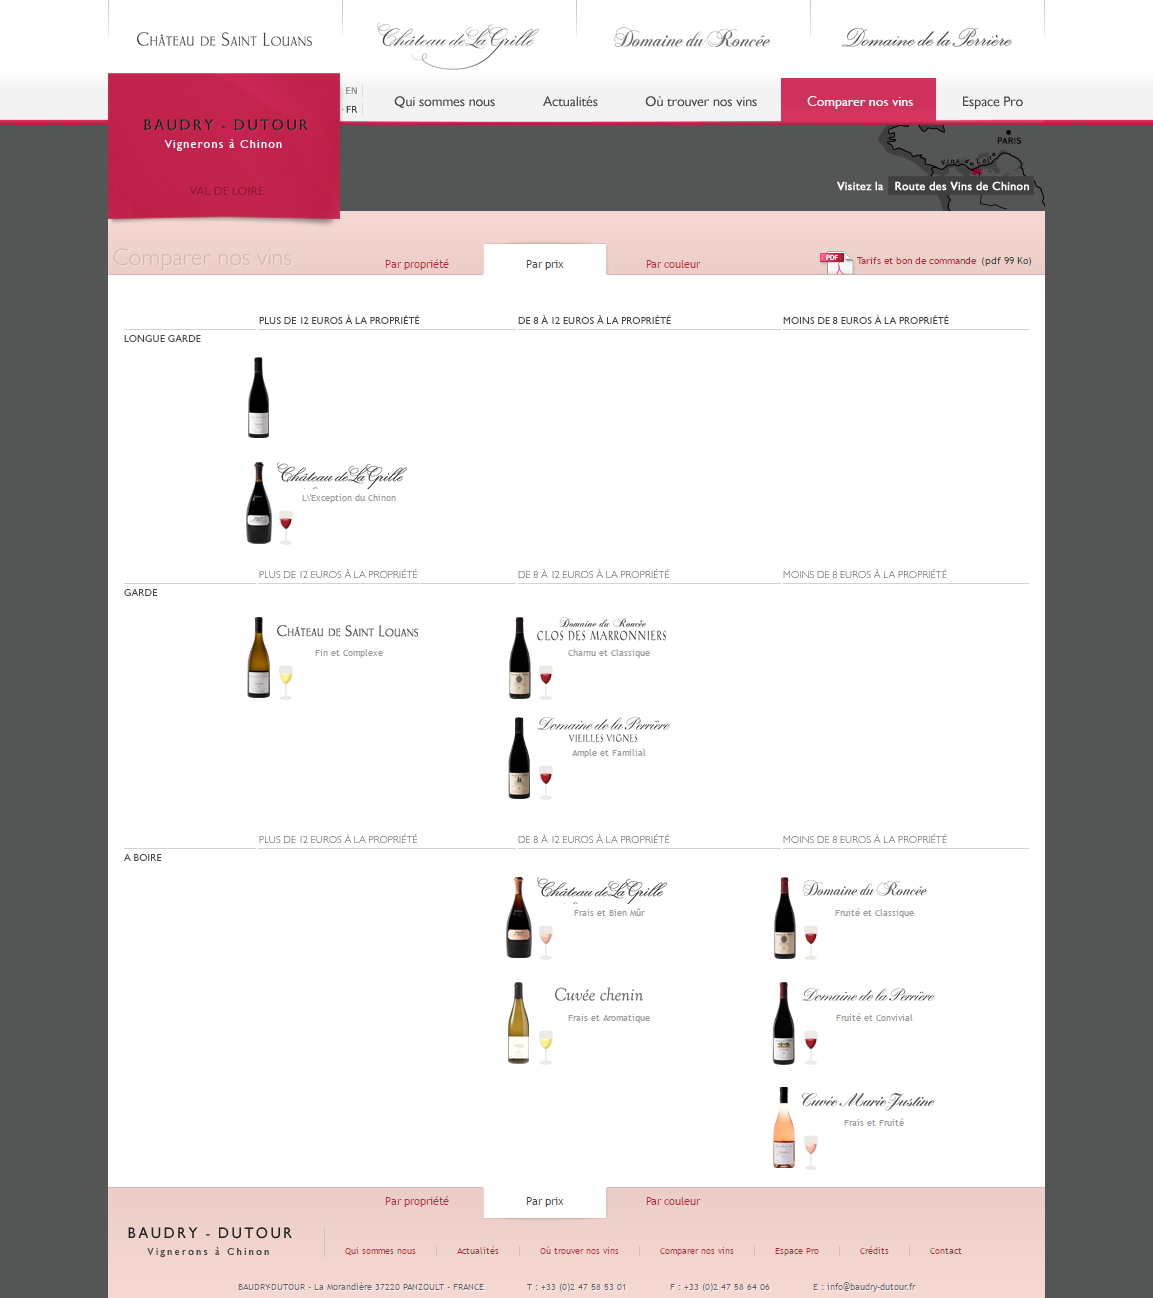The width and height of the screenshot is (1153, 1298).
Task: Switch to top Par couleur tab
Action: pos(673,264)
